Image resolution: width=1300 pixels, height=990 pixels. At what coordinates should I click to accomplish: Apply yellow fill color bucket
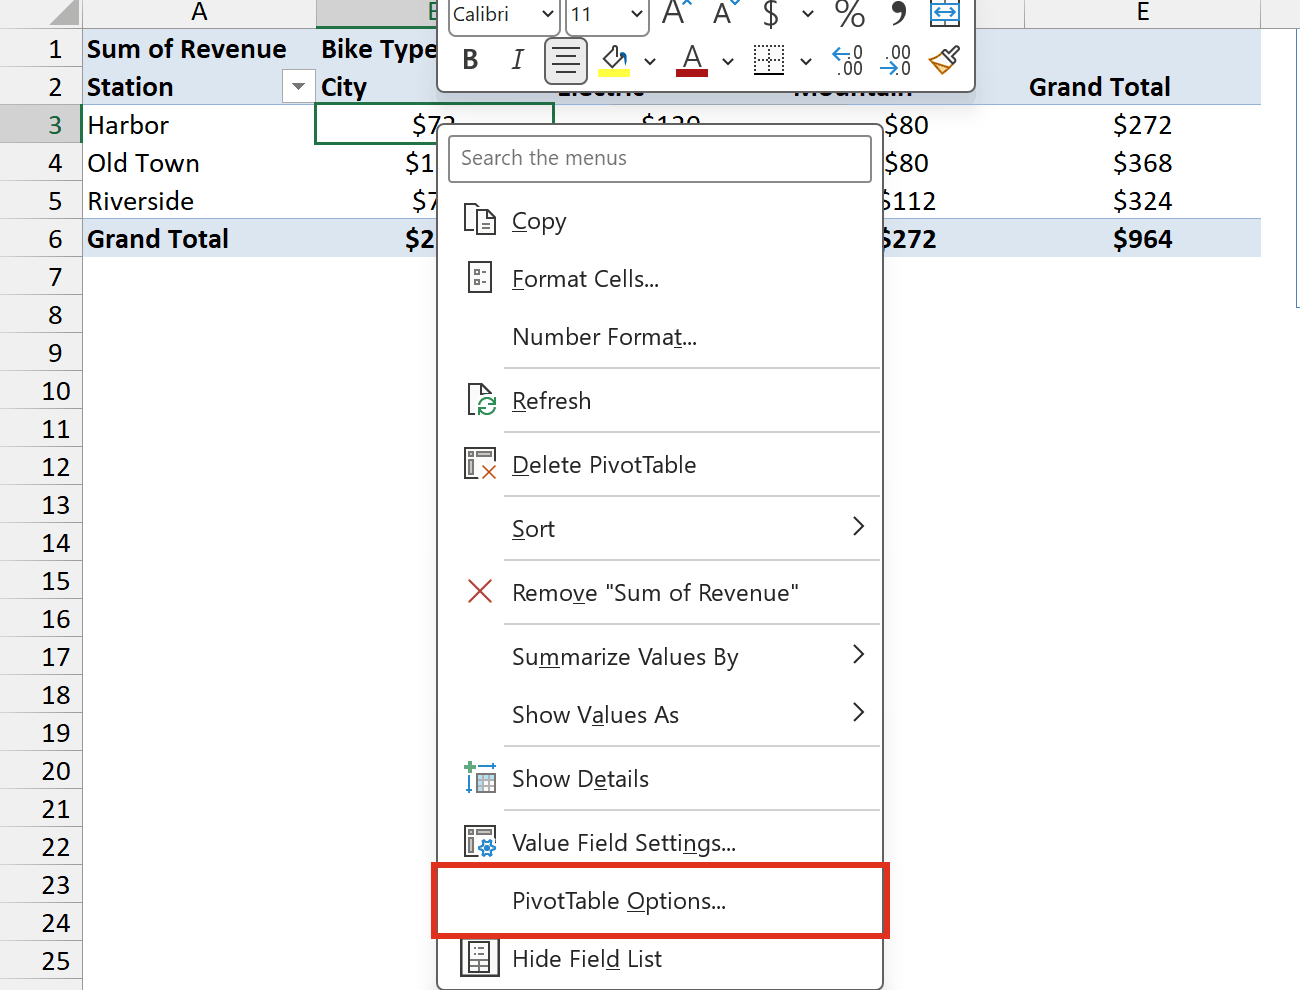point(614,60)
